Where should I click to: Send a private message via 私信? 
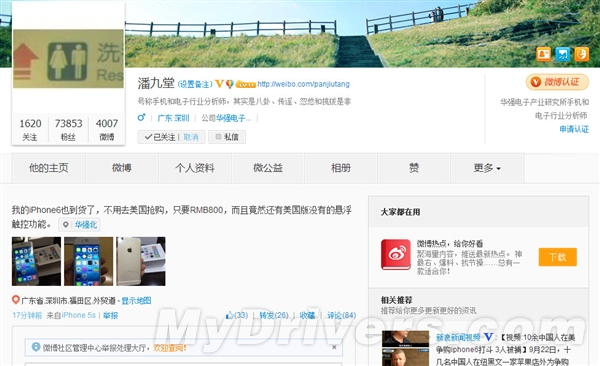coord(227,137)
